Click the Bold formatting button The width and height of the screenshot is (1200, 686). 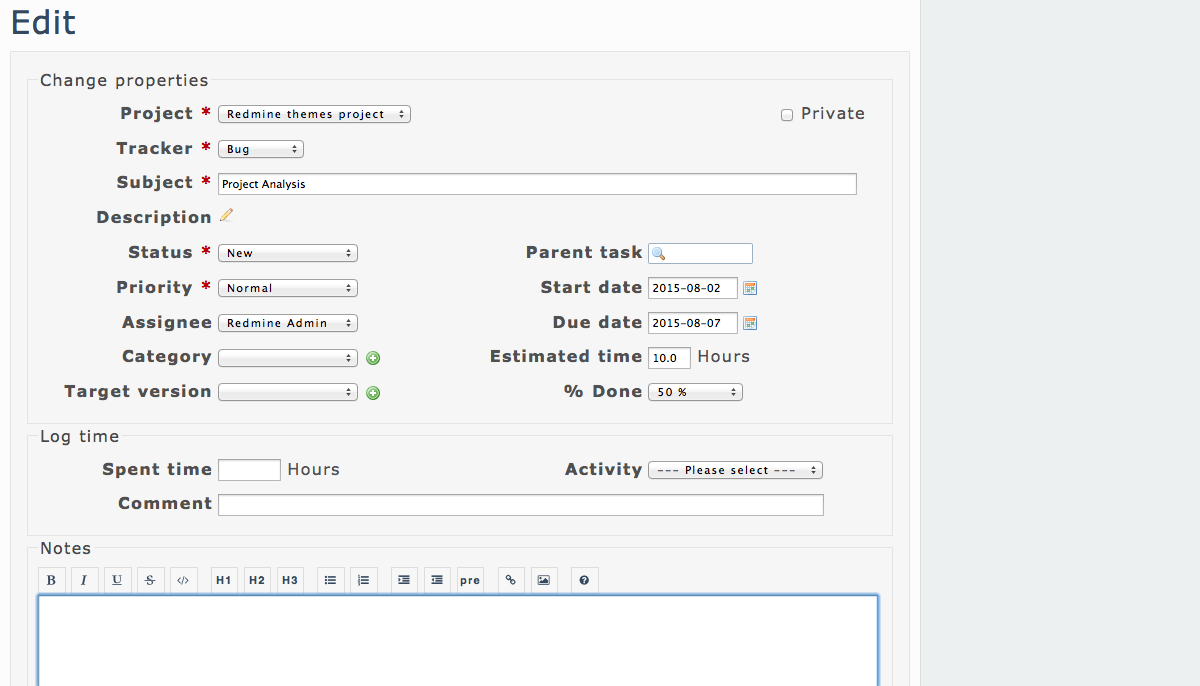(51, 580)
